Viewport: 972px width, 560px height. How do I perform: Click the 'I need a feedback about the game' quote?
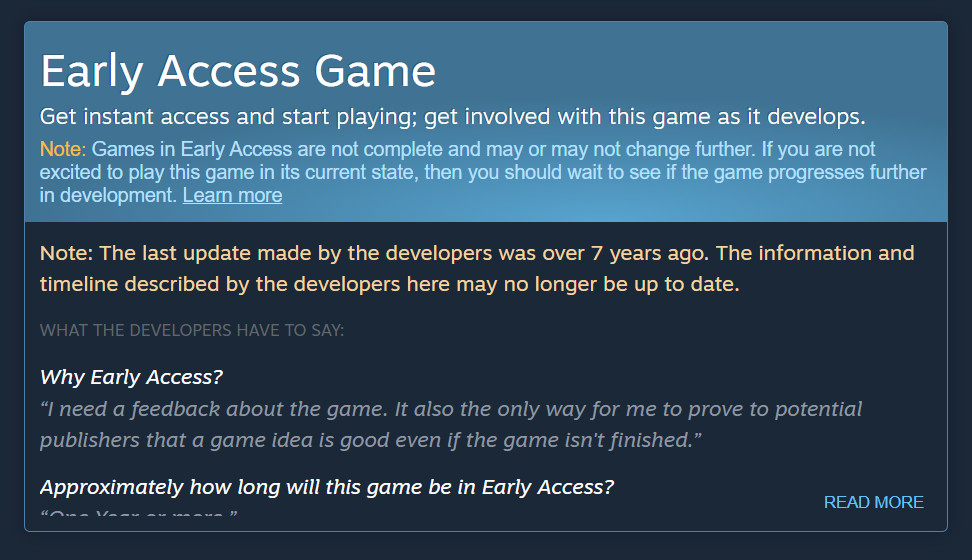(214, 409)
